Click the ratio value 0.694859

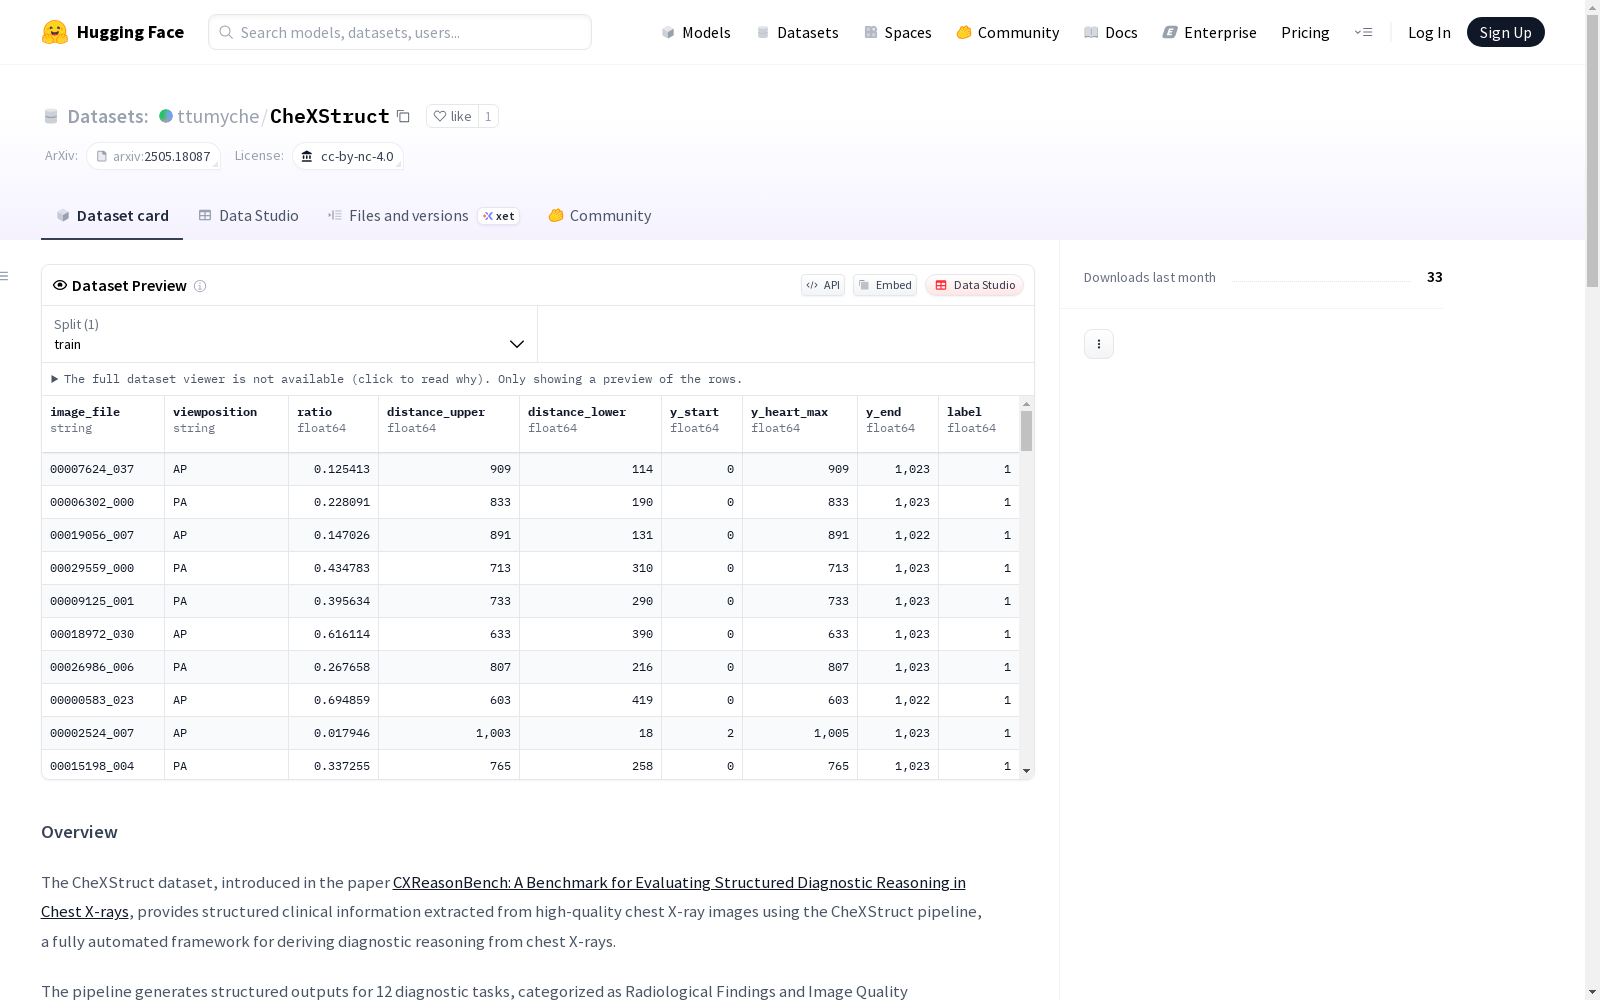(x=341, y=700)
